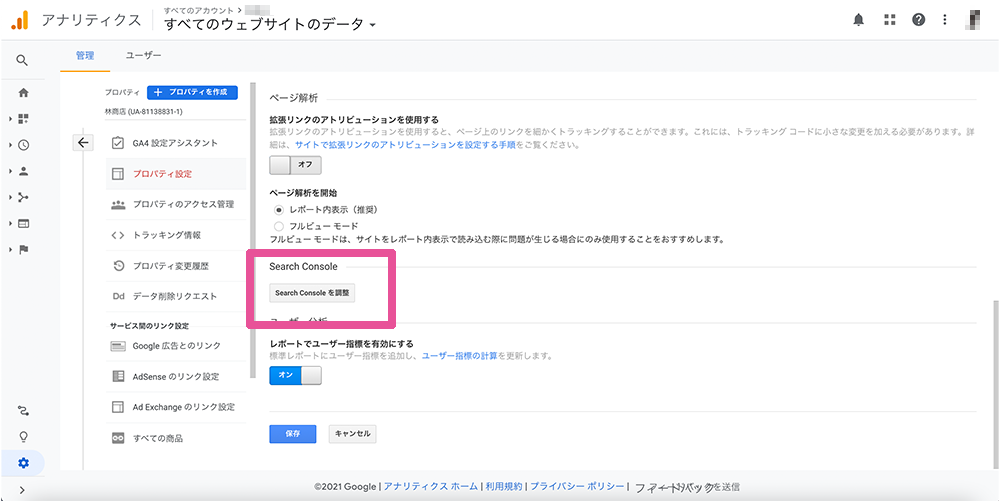This screenshot has height=501, width=1000.
Task: Click すべてのアカウント breadcrumb text
Action: (199, 10)
